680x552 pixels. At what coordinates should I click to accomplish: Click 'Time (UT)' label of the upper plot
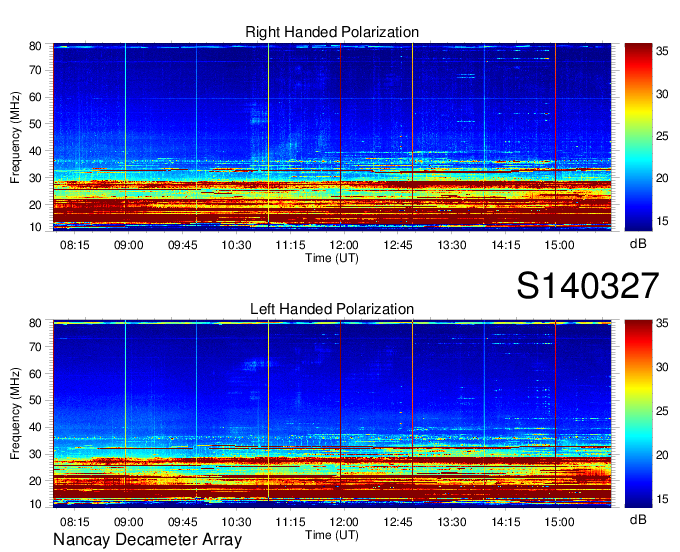(332, 258)
